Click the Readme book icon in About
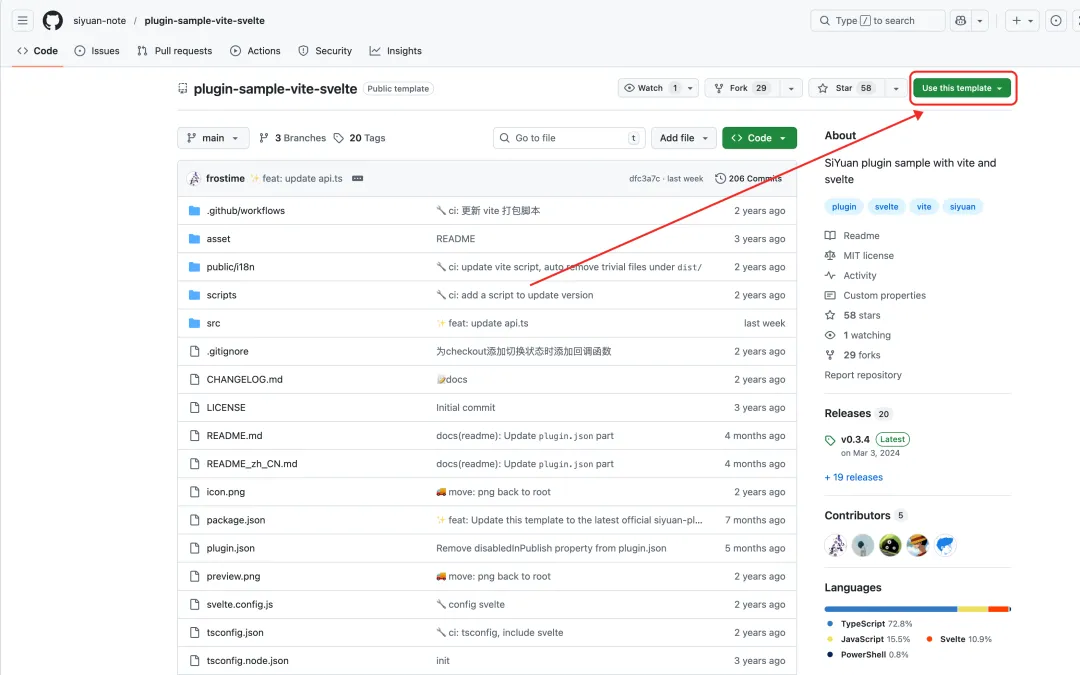The height and width of the screenshot is (675, 1080). 830,236
